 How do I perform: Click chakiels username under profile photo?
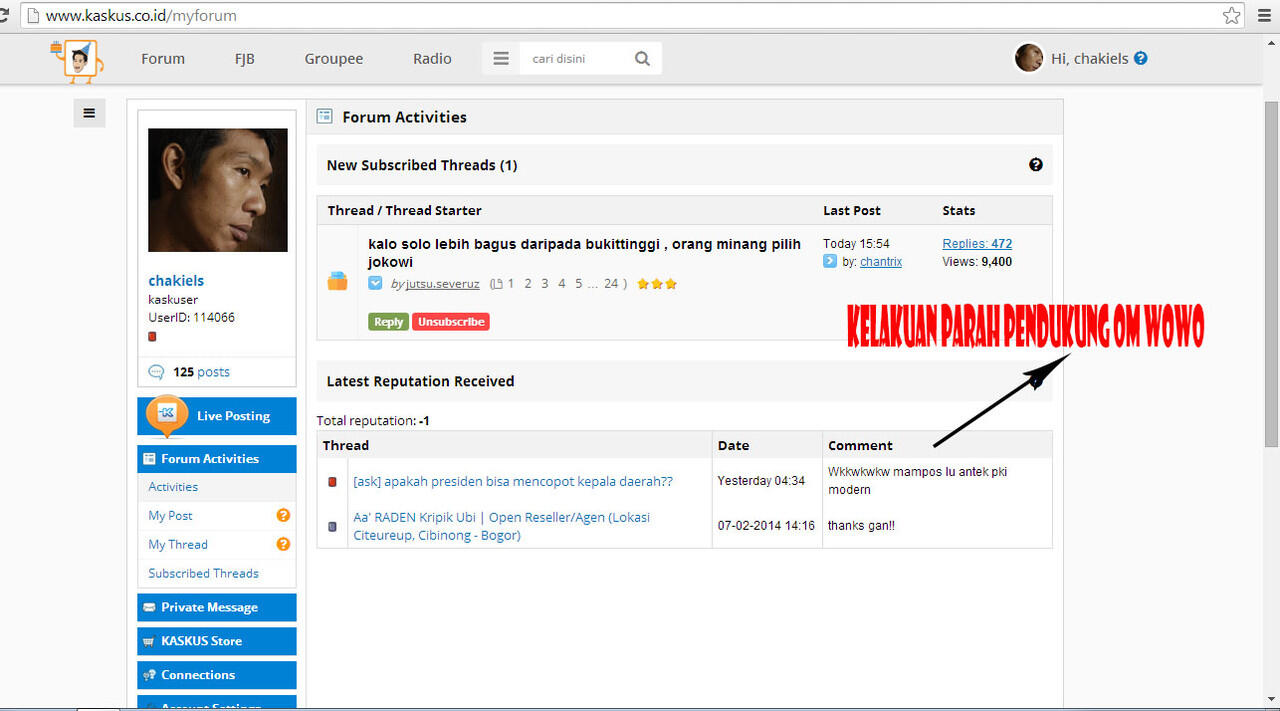click(176, 281)
